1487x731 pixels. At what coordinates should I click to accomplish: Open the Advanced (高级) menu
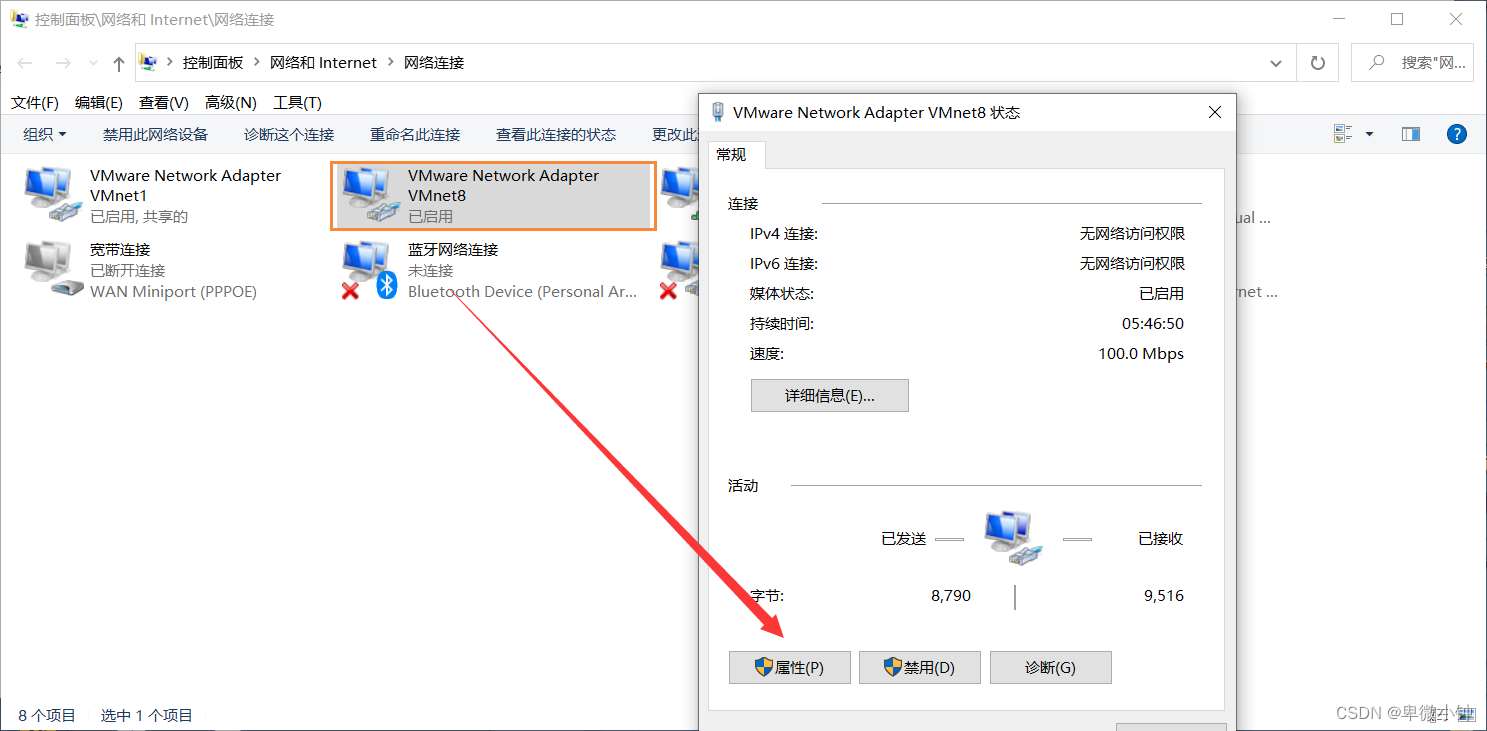[231, 103]
